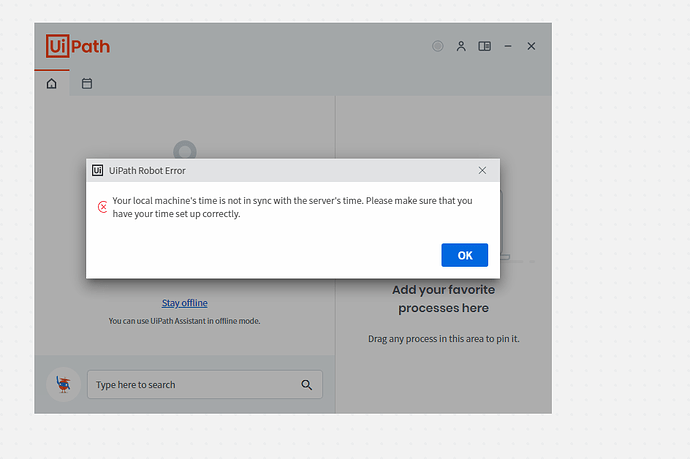The width and height of the screenshot is (690, 459).
Task: Click the magnifier search icon
Action: (307, 385)
